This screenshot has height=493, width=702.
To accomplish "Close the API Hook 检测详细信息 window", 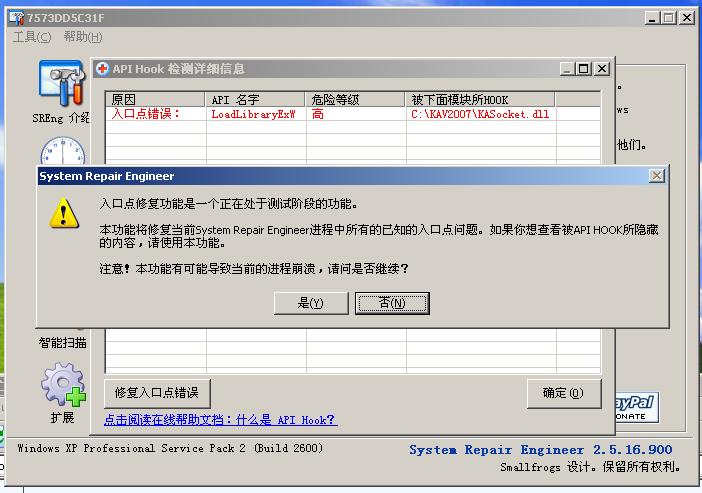I will [602, 69].
